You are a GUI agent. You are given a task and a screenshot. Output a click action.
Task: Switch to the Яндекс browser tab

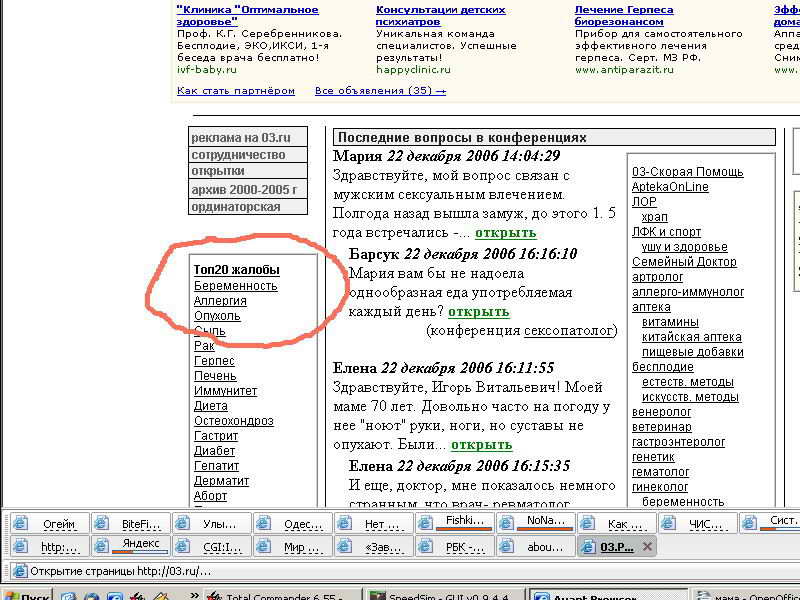tap(140, 545)
